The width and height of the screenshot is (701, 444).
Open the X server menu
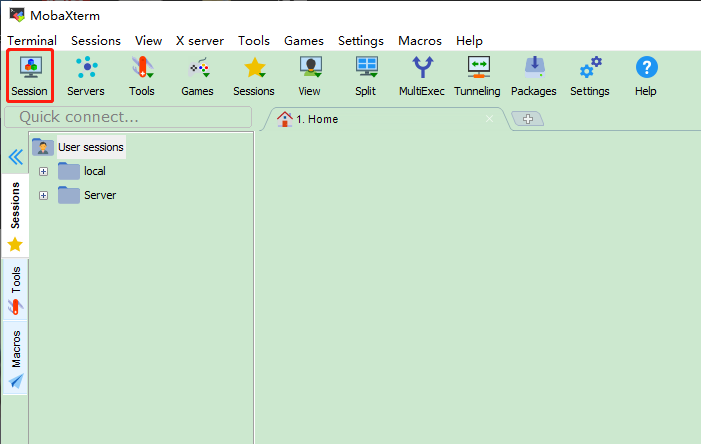200,41
